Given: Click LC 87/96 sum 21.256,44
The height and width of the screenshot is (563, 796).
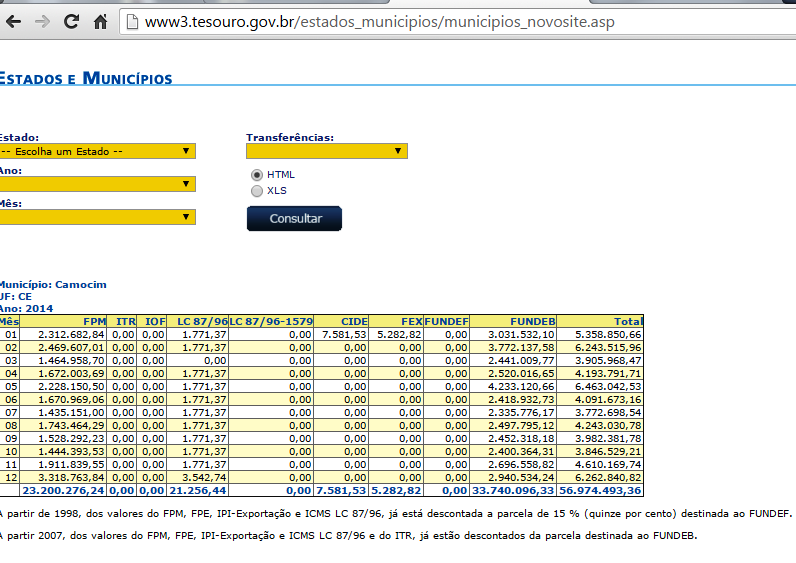Looking at the screenshot, I should point(197,491).
